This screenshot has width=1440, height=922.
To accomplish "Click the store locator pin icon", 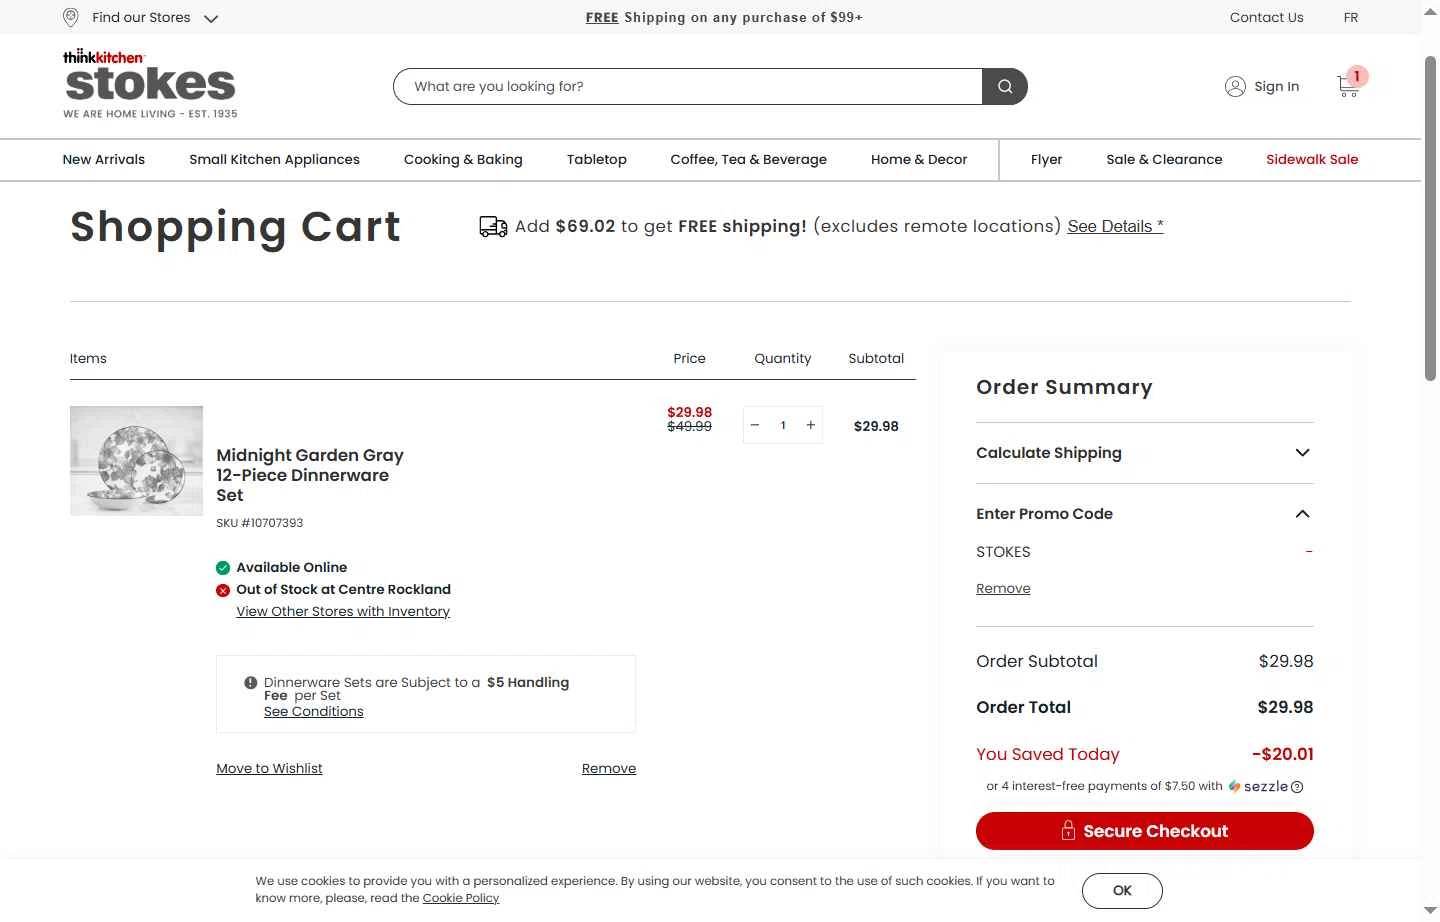I will point(70,17).
